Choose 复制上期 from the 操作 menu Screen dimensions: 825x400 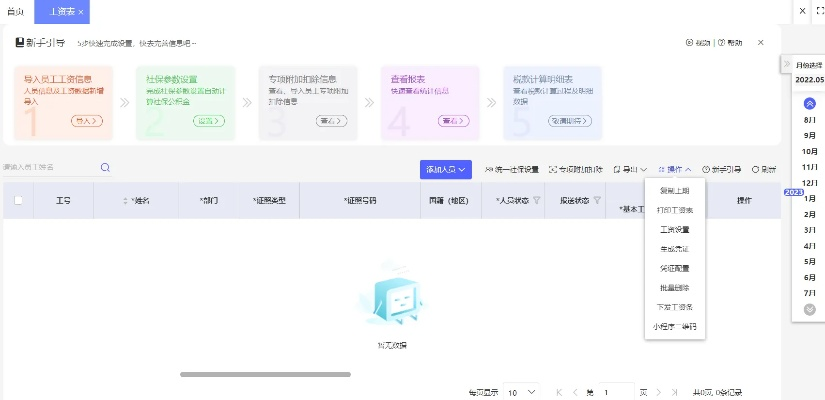(675, 191)
